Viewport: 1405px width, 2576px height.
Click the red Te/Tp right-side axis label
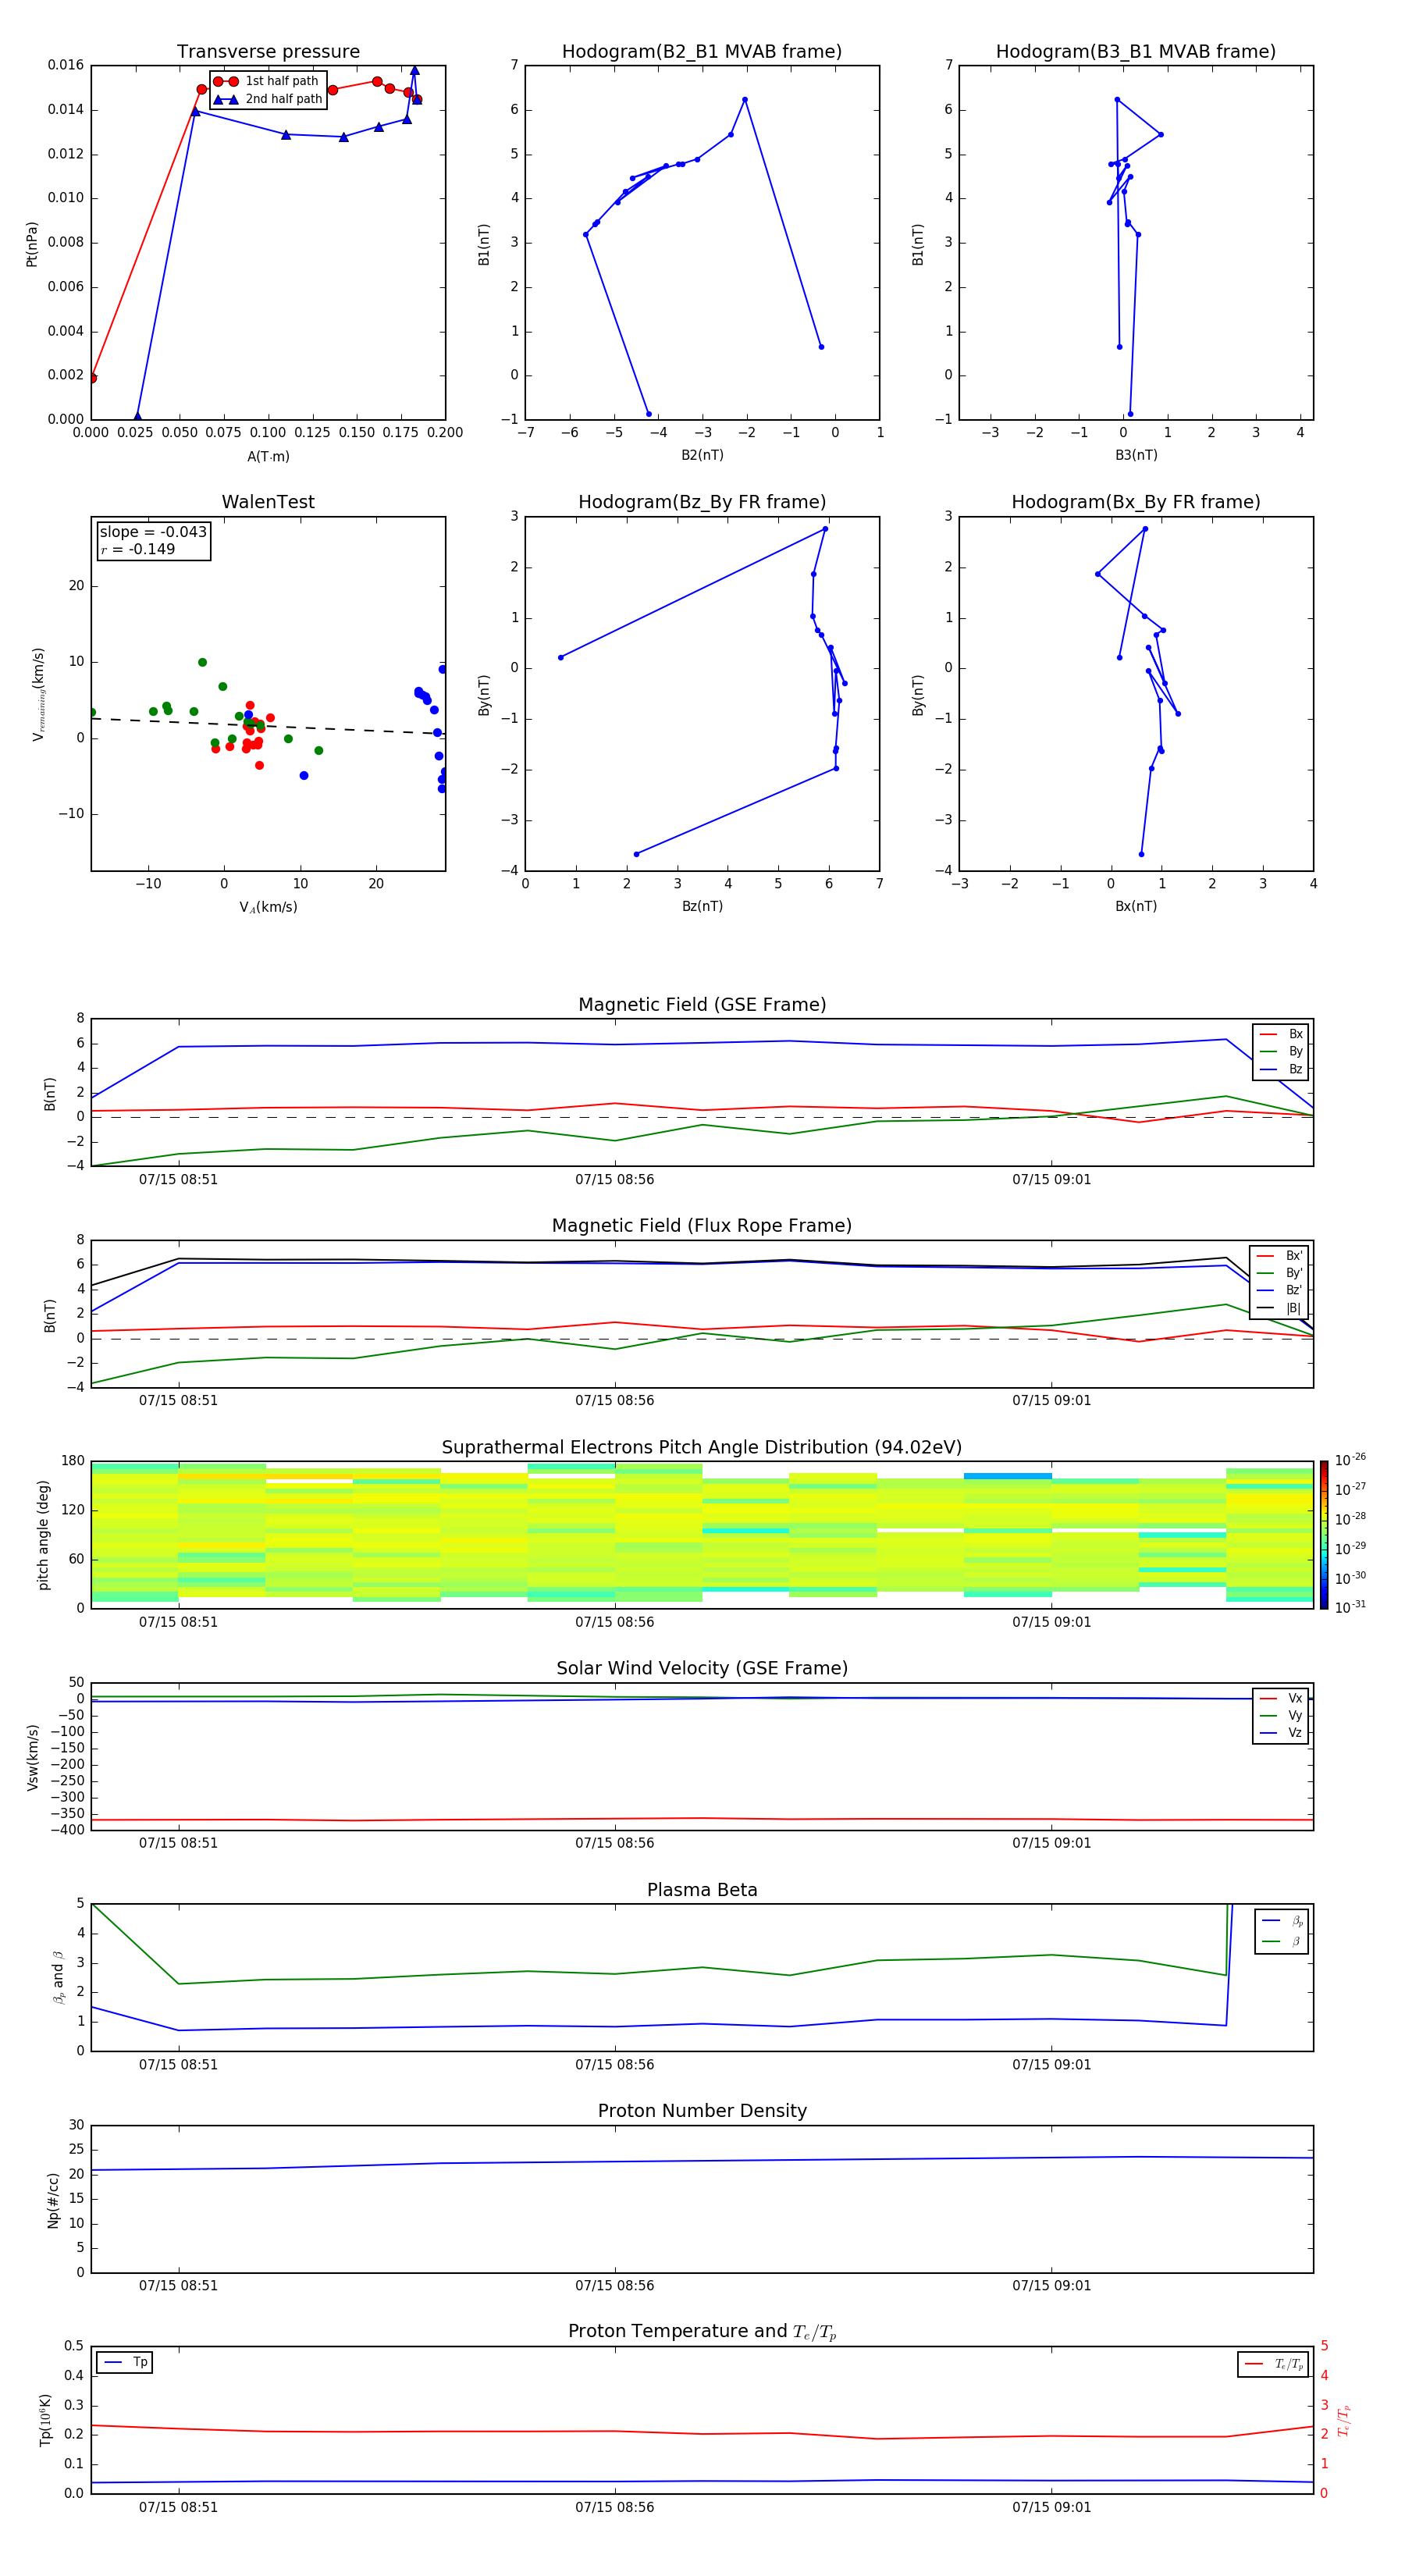tap(1344, 2420)
